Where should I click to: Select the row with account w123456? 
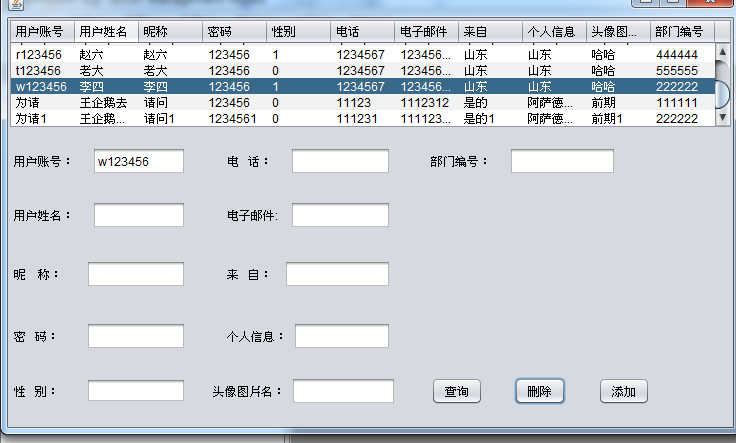[x=363, y=86]
